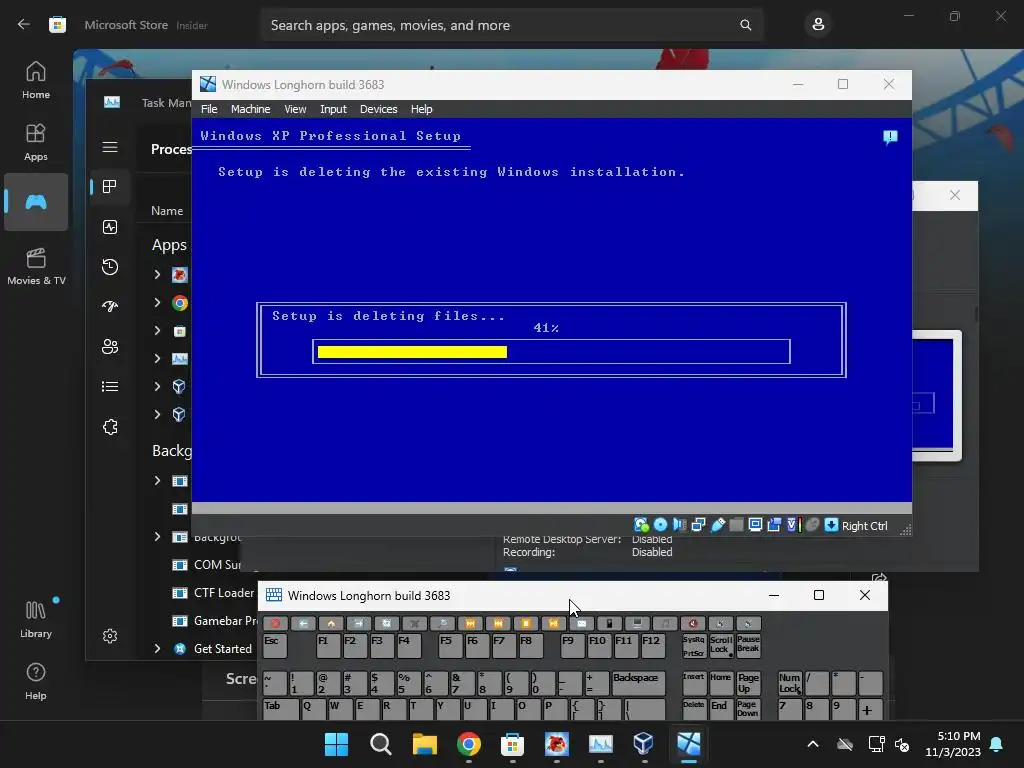Click the USB devices status icon
Image resolution: width=1024 pixels, height=768 pixels.
[717, 525]
